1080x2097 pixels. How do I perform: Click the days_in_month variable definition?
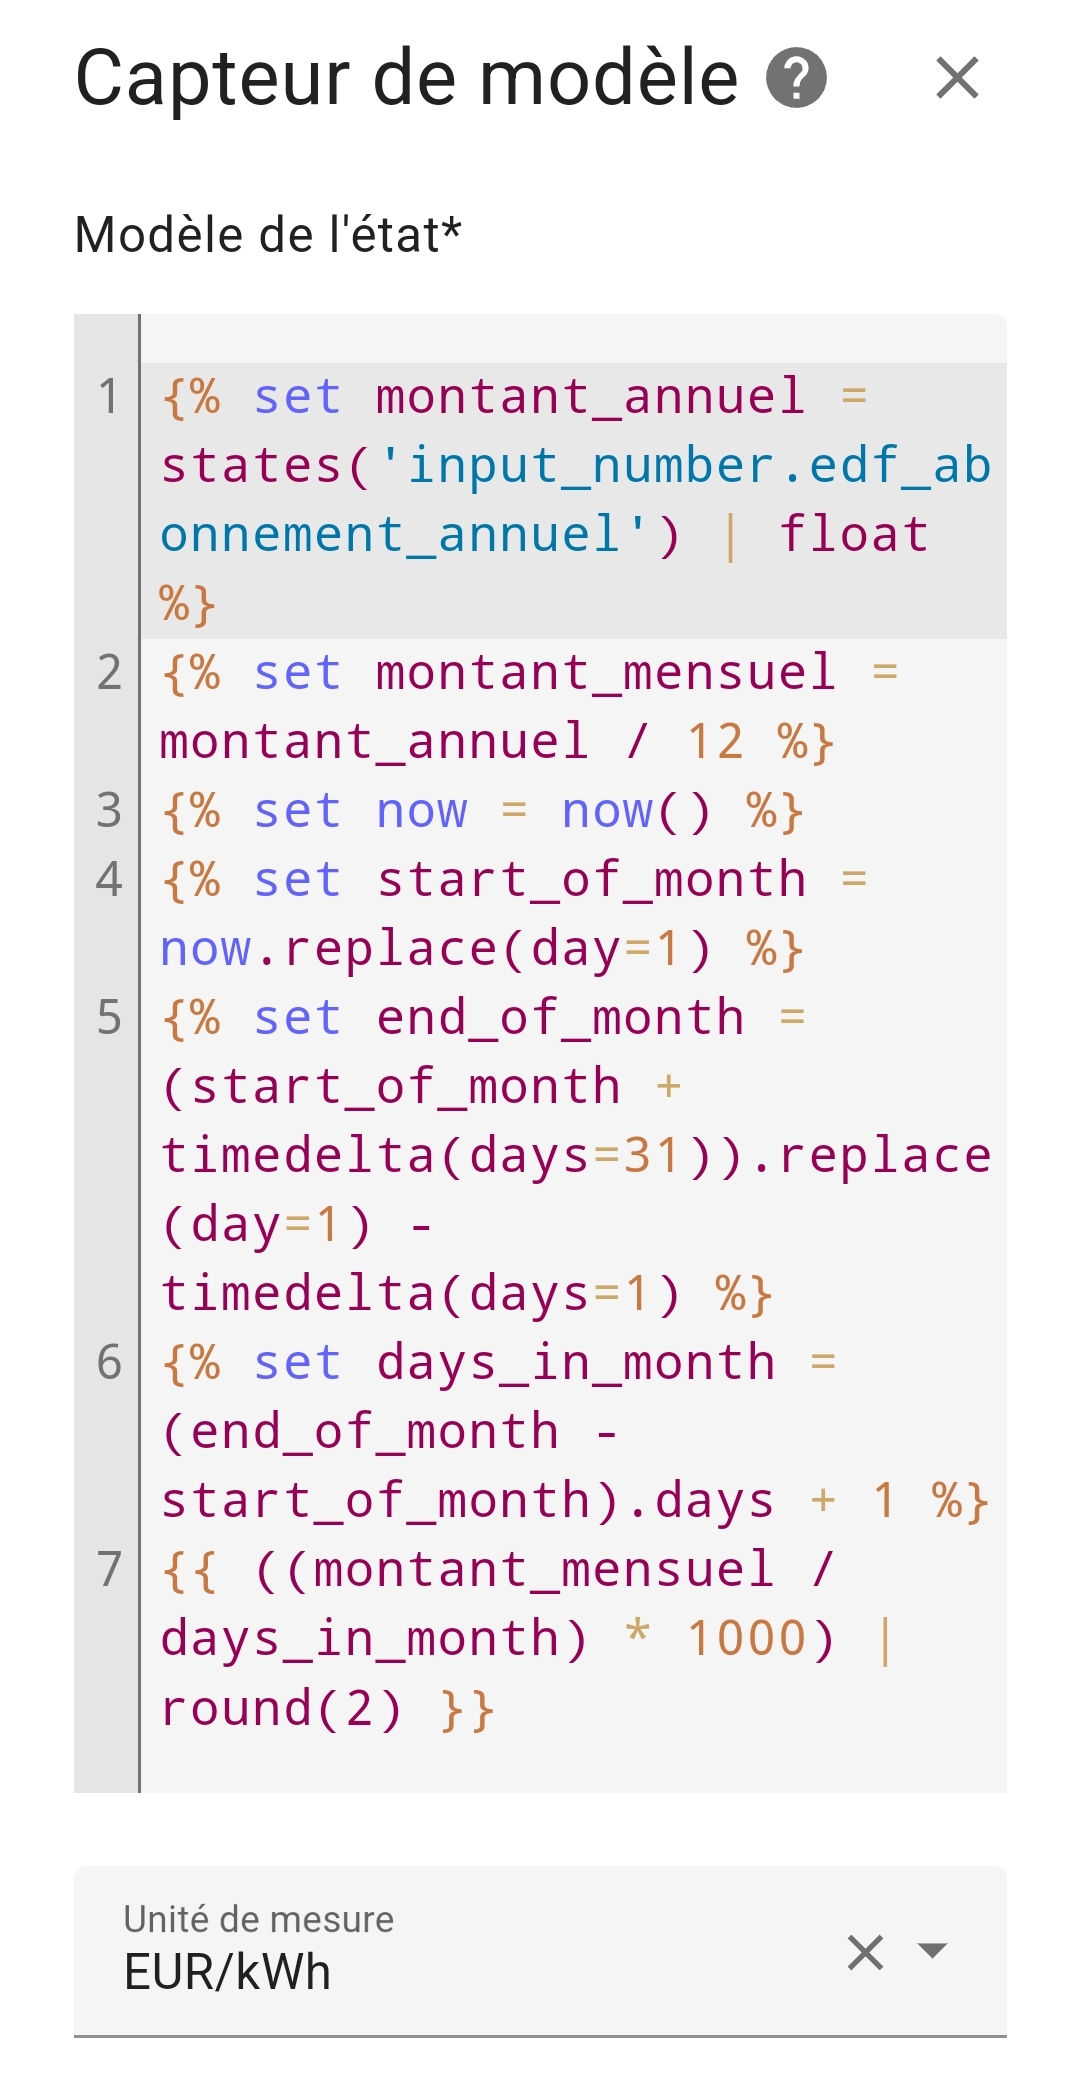coord(575,1362)
